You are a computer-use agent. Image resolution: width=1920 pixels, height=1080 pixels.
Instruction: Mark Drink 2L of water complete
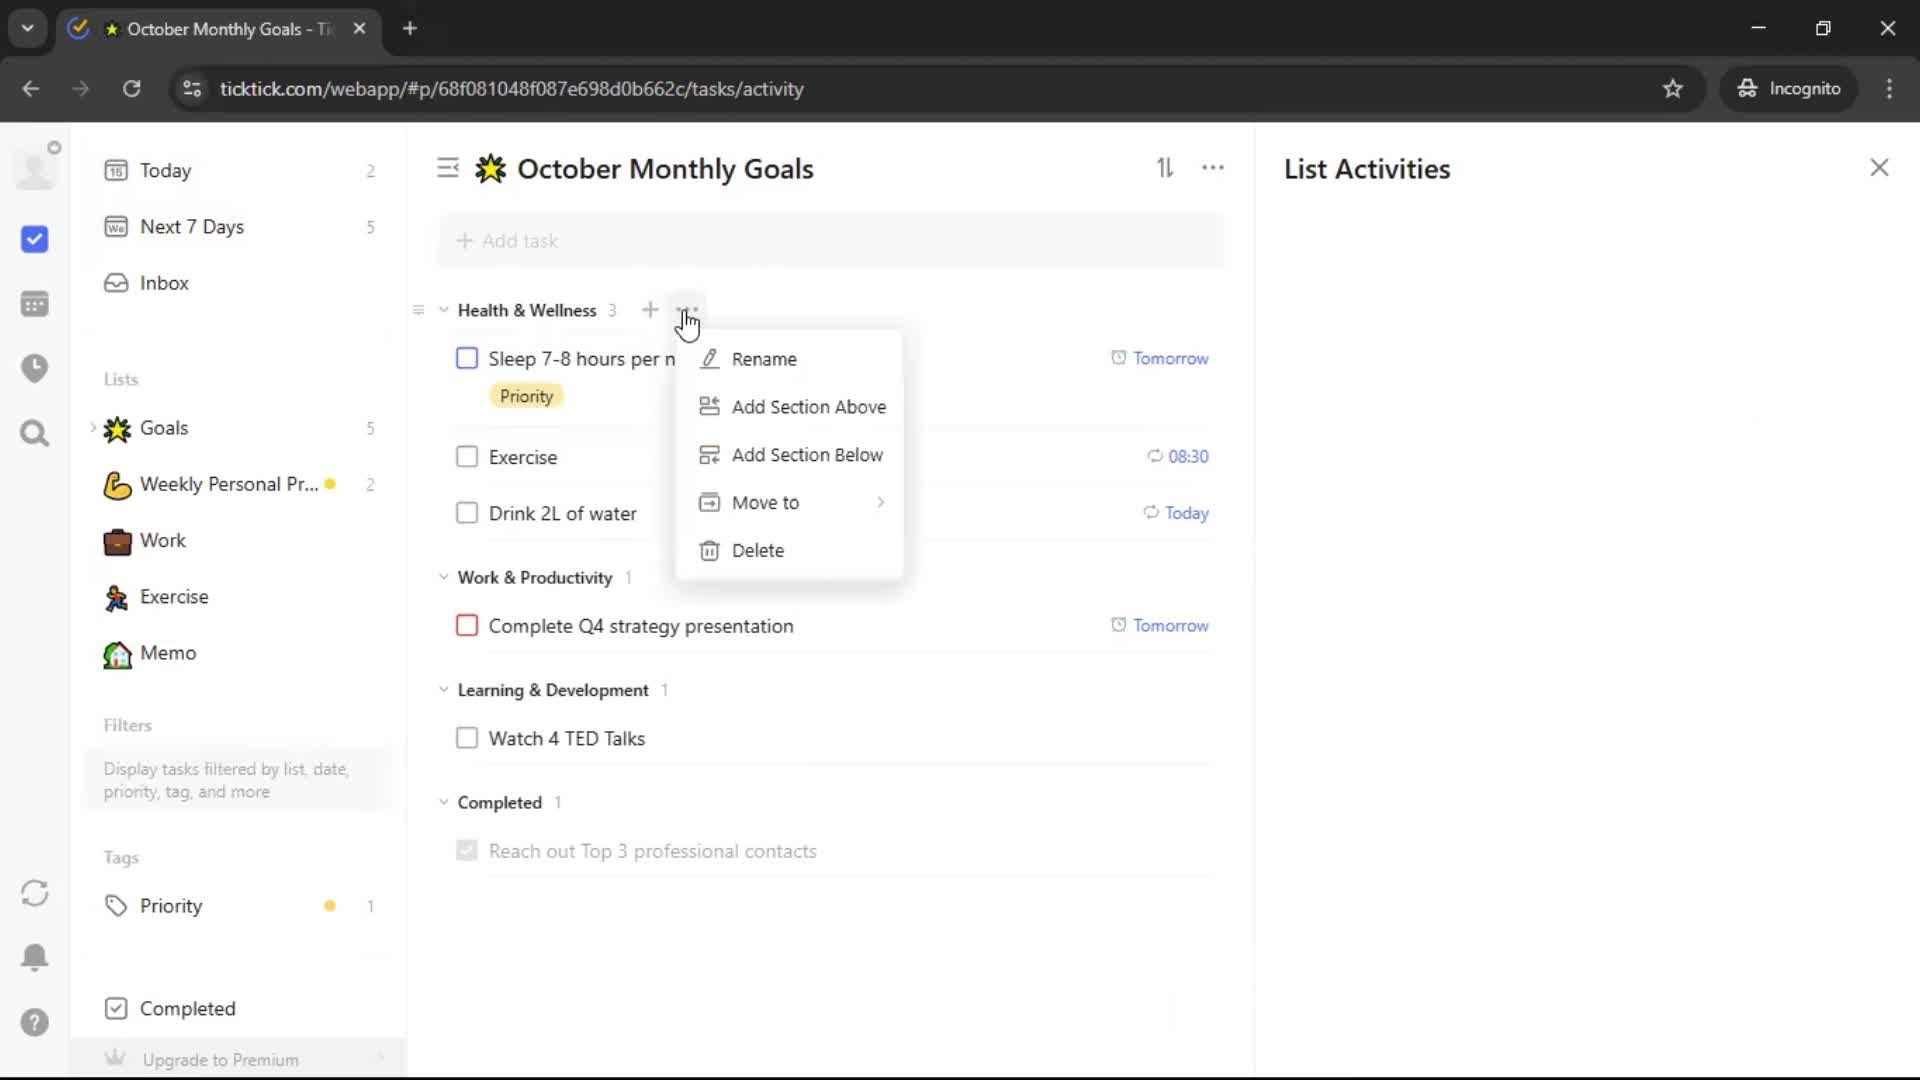(467, 513)
